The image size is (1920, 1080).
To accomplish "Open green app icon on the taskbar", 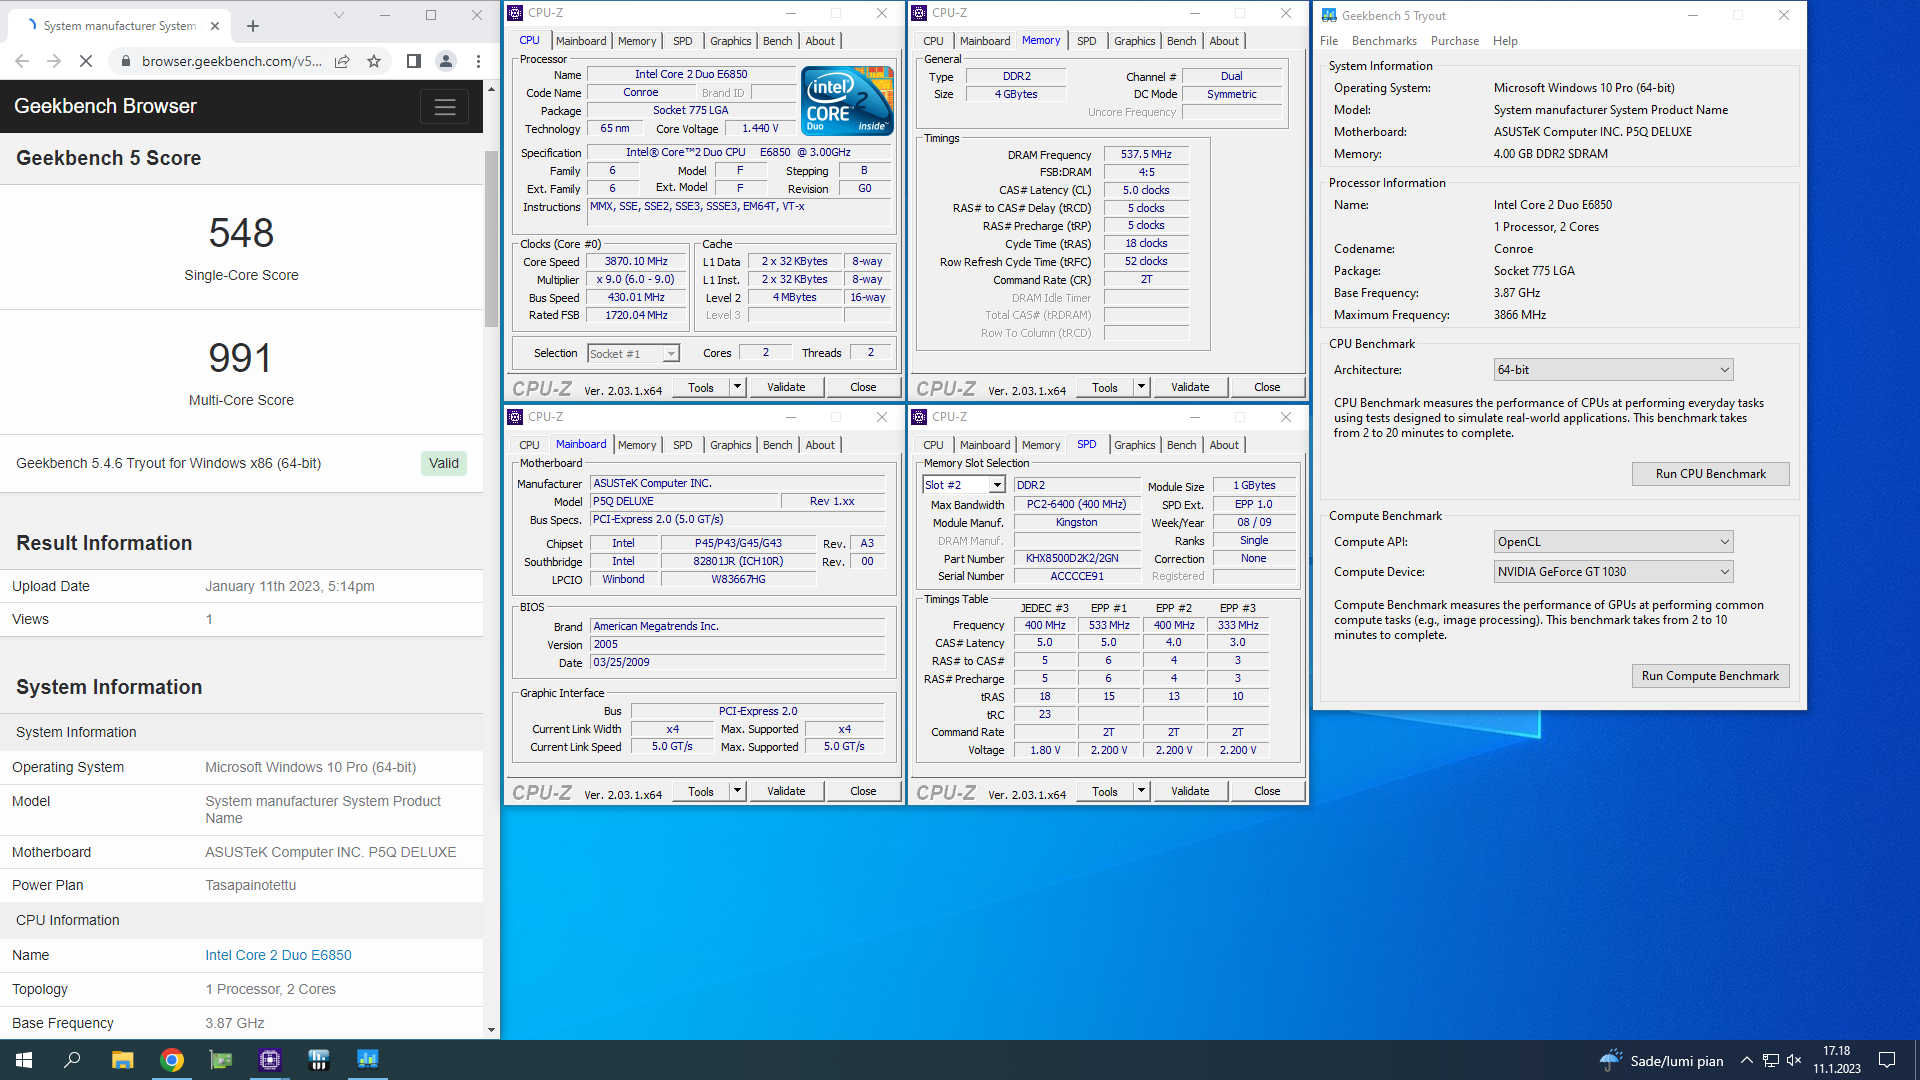I will 220,1060.
